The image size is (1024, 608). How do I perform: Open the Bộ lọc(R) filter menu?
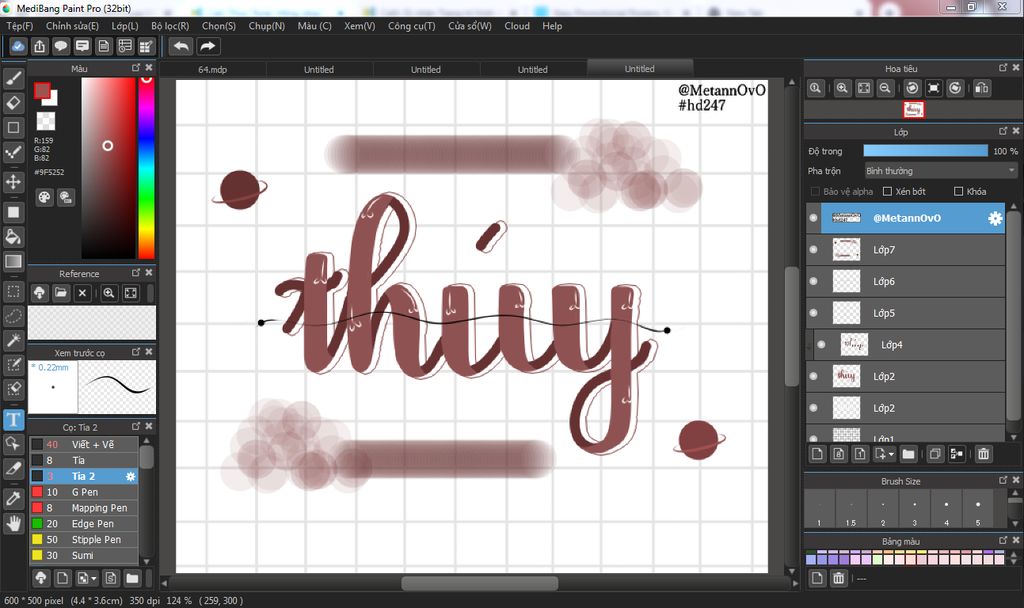170,26
